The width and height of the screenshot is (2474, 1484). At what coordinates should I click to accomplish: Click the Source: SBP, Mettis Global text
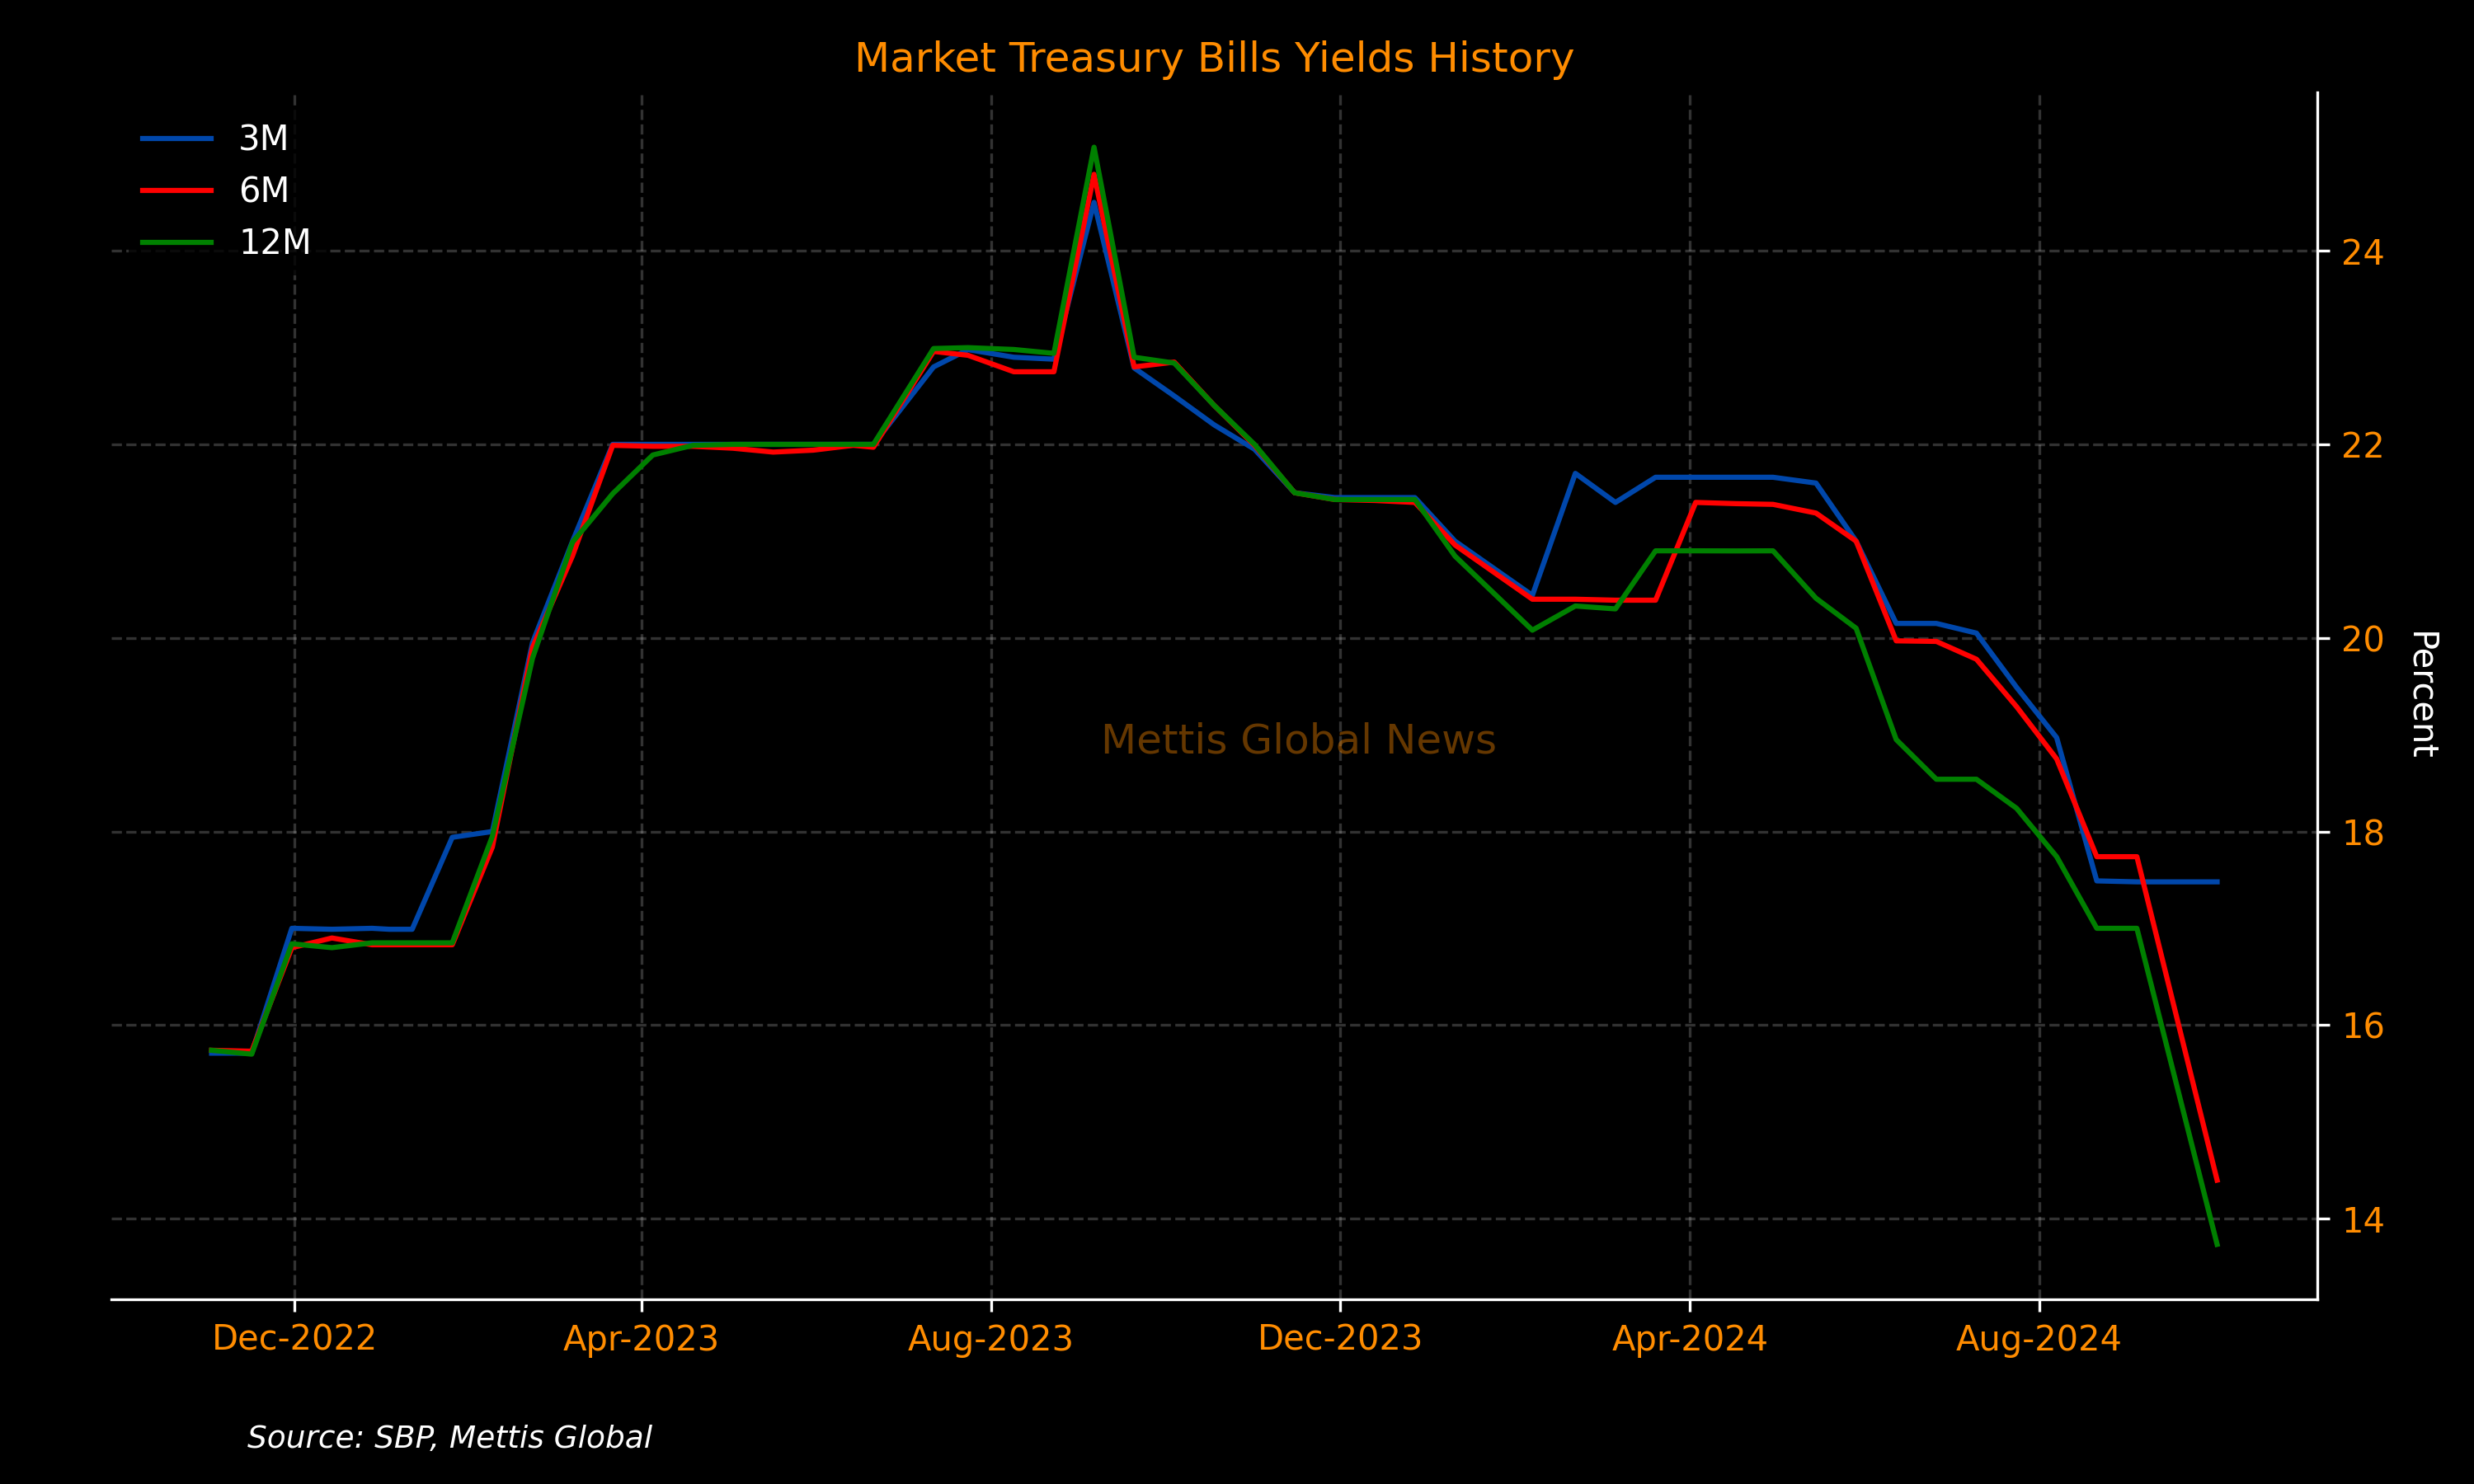coord(449,1438)
